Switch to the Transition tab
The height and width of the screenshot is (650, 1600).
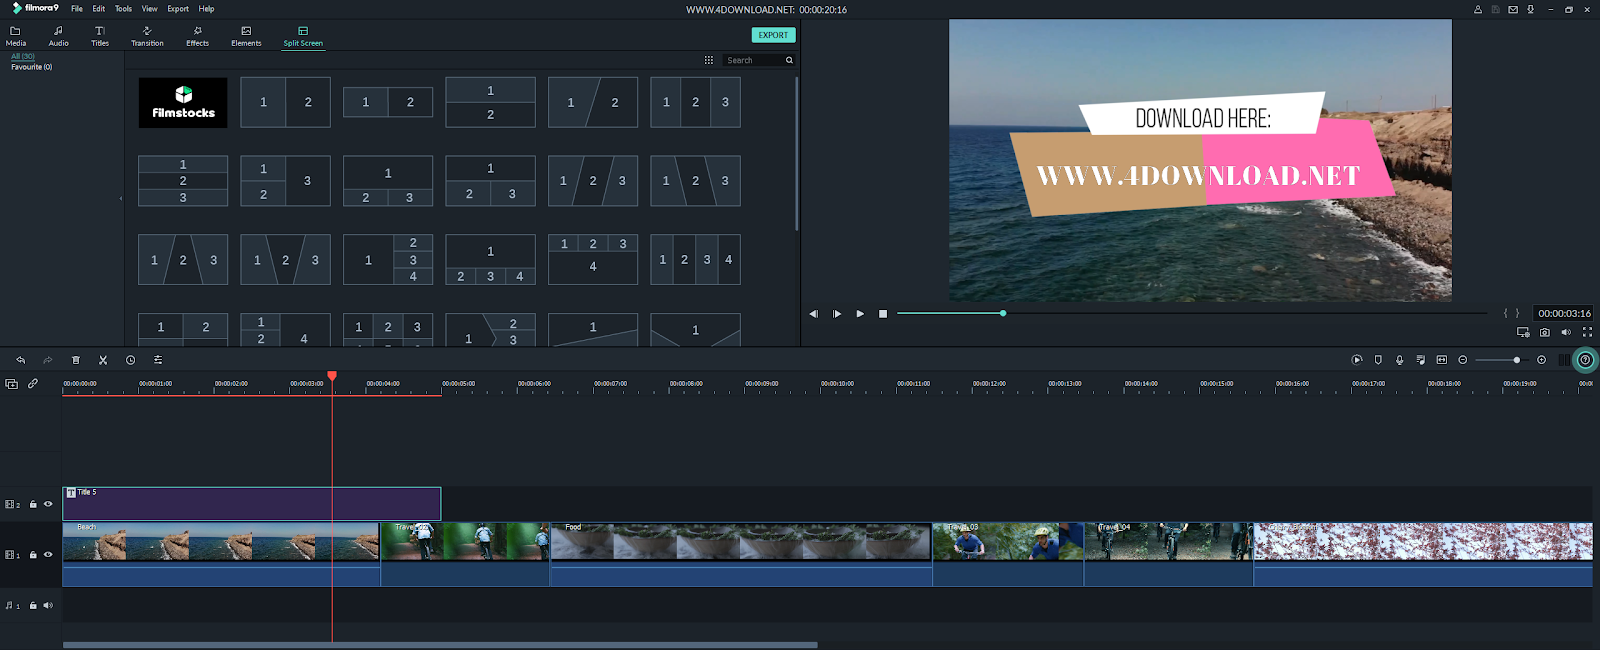coord(147,36)
